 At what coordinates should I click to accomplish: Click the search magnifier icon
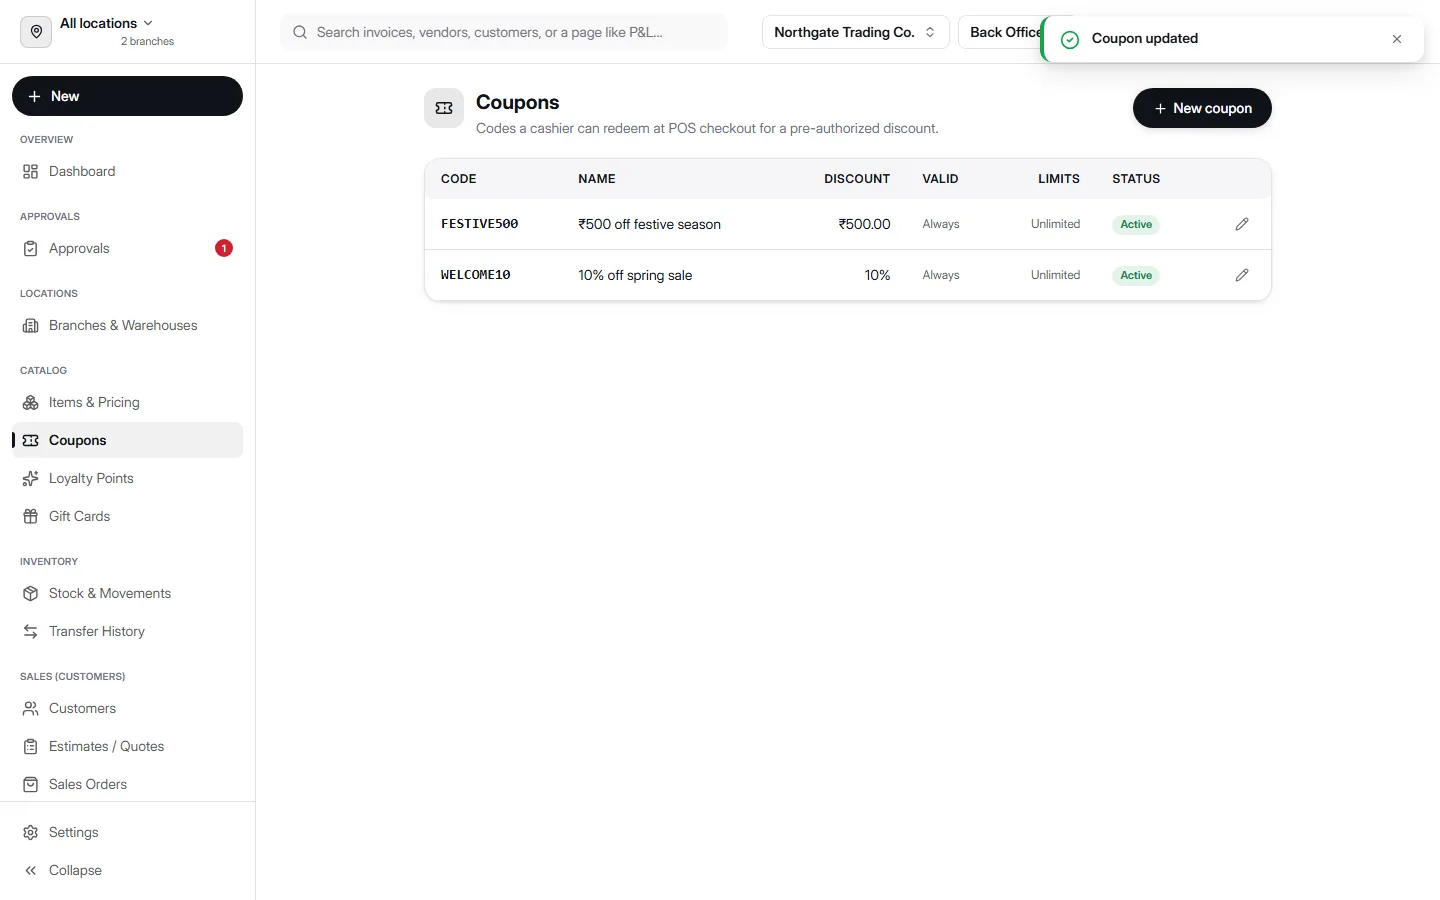click(300, 32)
